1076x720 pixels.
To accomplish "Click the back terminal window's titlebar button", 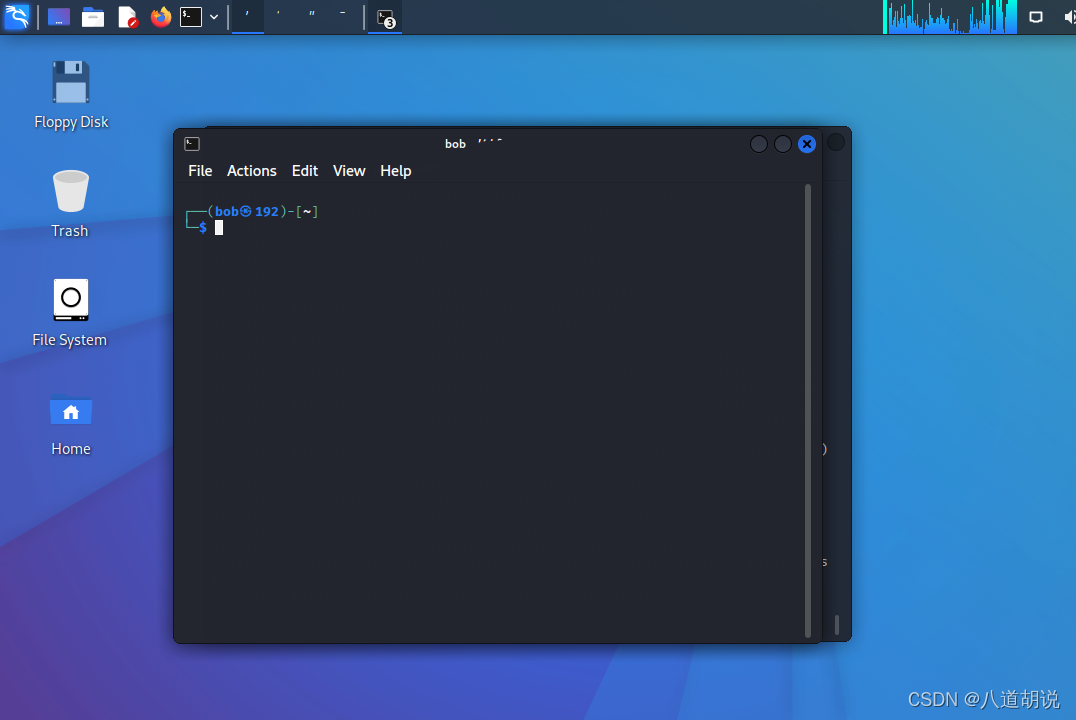I will [x=836, y=142].
